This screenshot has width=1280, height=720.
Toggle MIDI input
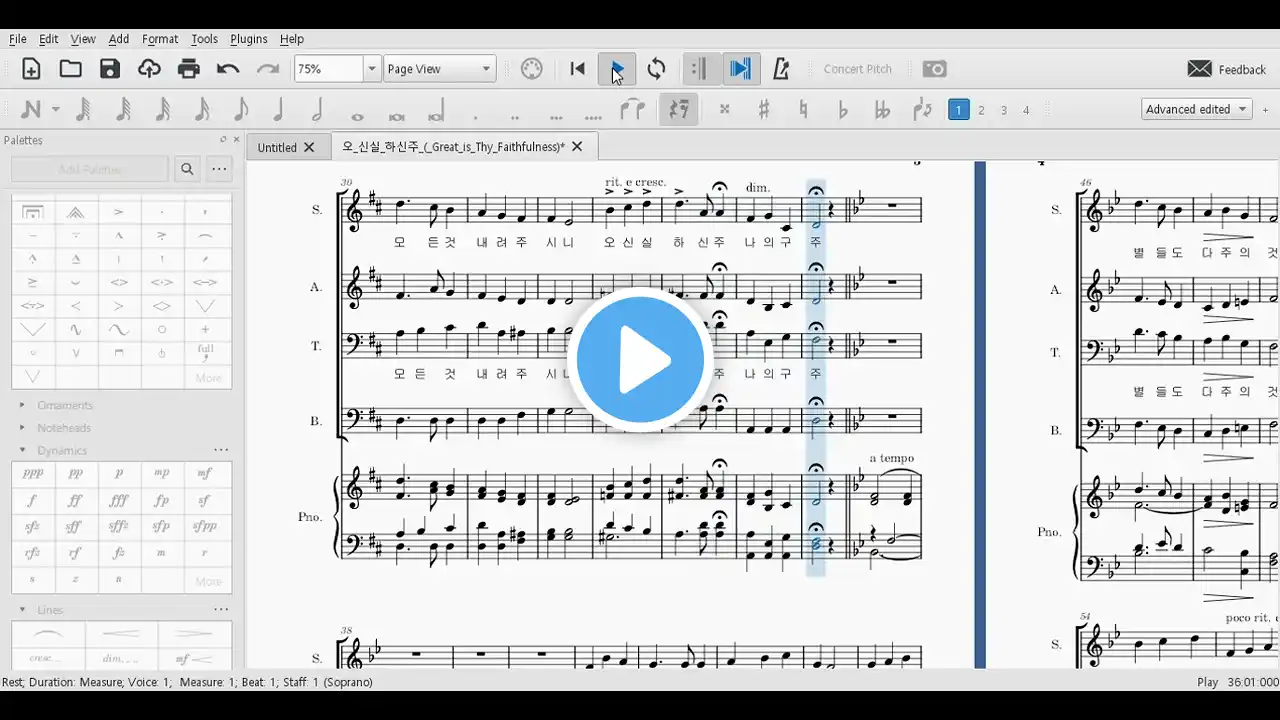(531, 69)
